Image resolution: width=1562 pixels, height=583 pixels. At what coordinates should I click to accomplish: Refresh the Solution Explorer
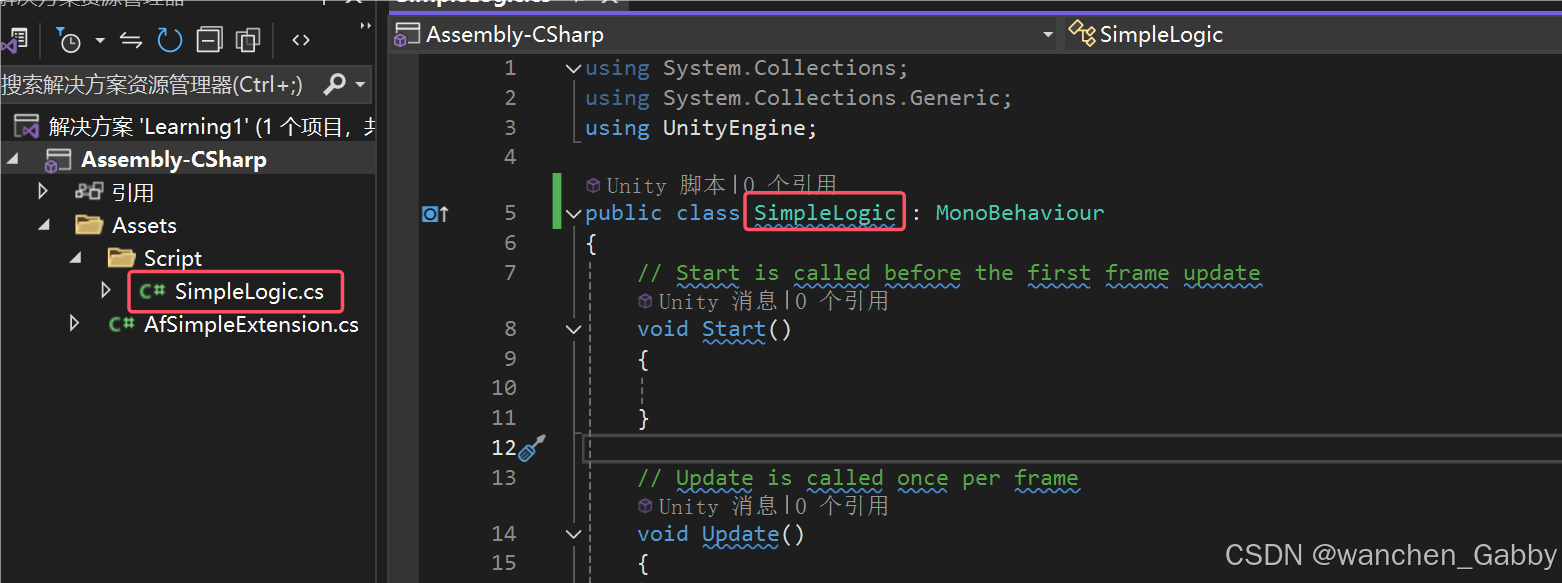tap(170, 40)
